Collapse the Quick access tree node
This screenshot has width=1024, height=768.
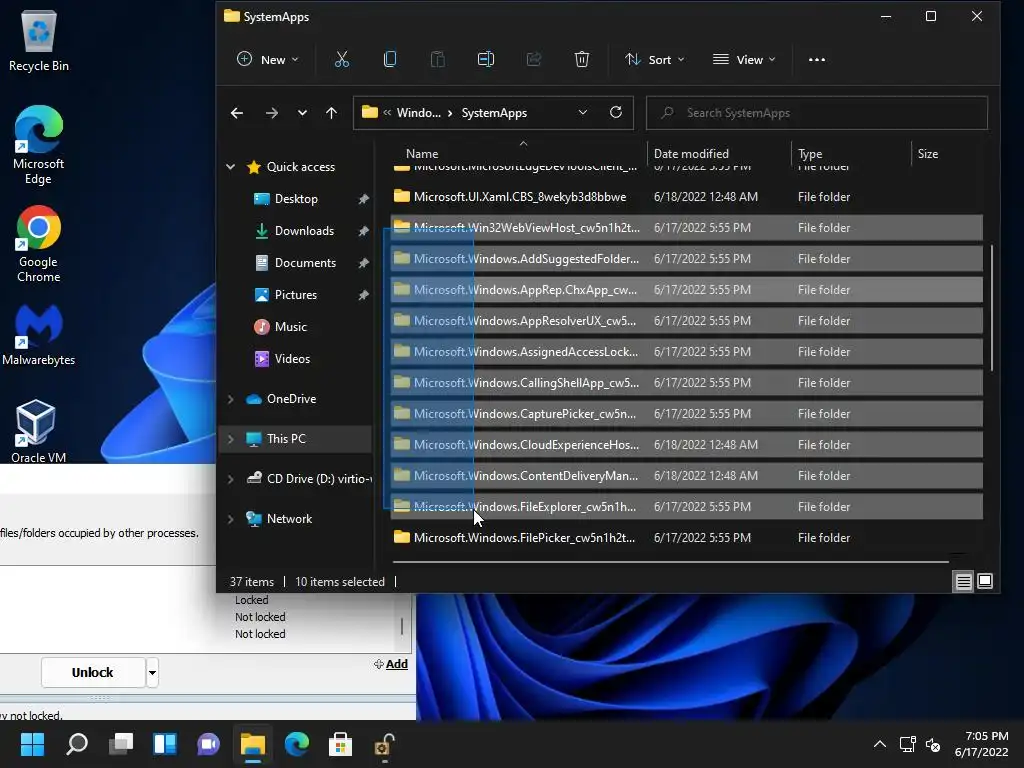pos(231,167)
